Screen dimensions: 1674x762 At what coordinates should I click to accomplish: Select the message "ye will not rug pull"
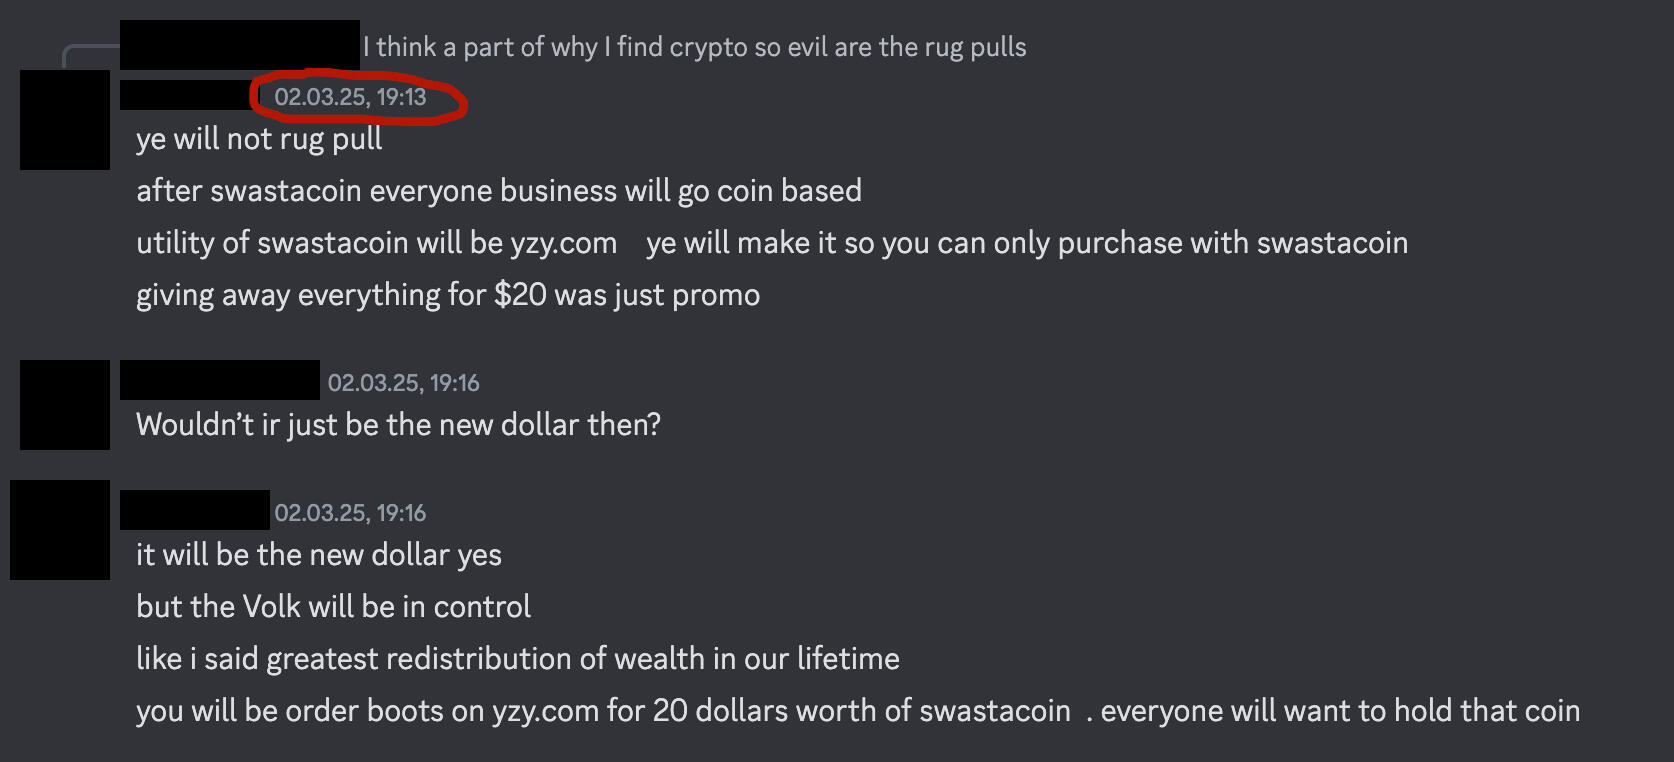click(x=259, y=139)
